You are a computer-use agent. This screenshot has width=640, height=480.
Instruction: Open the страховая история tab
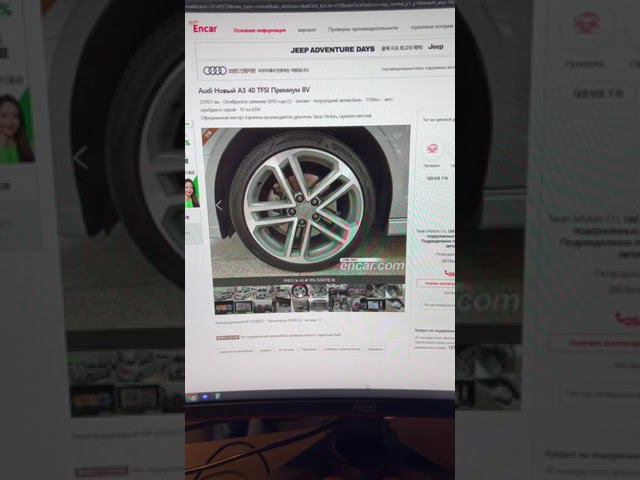[x=432, y=27]
